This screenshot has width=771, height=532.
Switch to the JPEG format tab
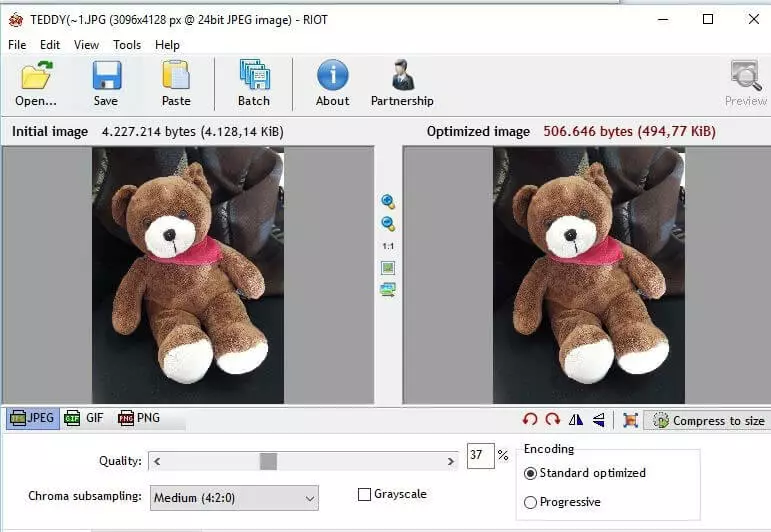click(x=33, y=418)
